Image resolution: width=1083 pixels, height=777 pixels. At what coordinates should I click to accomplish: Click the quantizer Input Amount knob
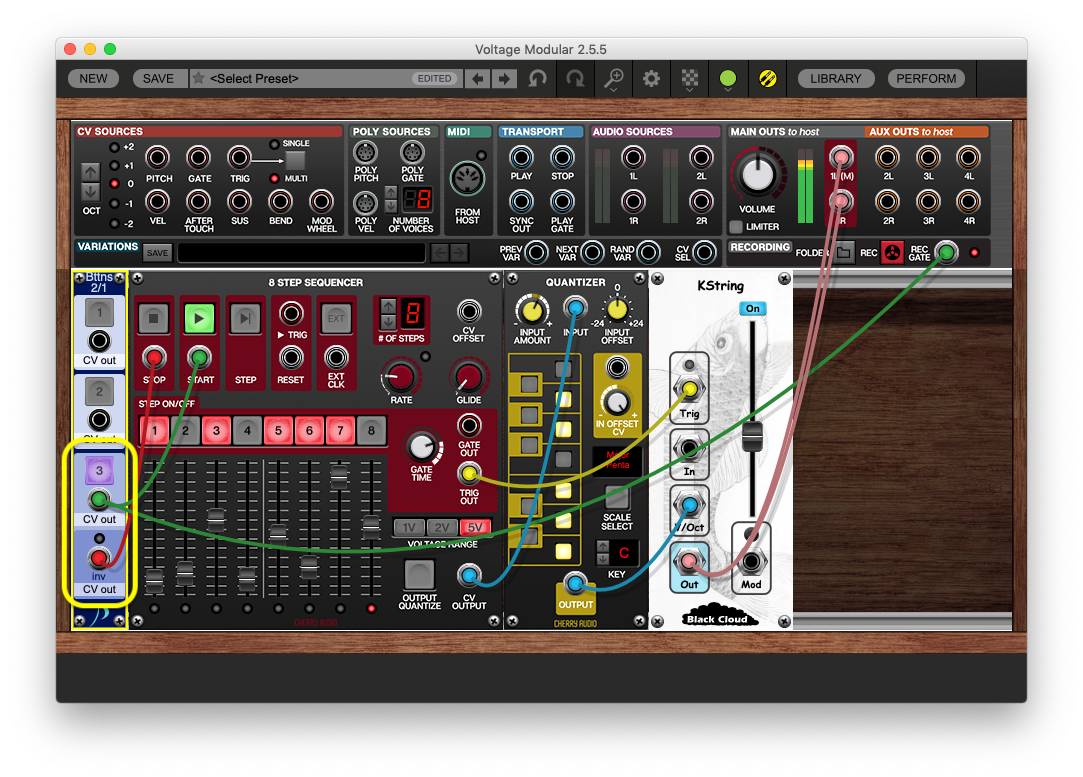click(532, 311)
